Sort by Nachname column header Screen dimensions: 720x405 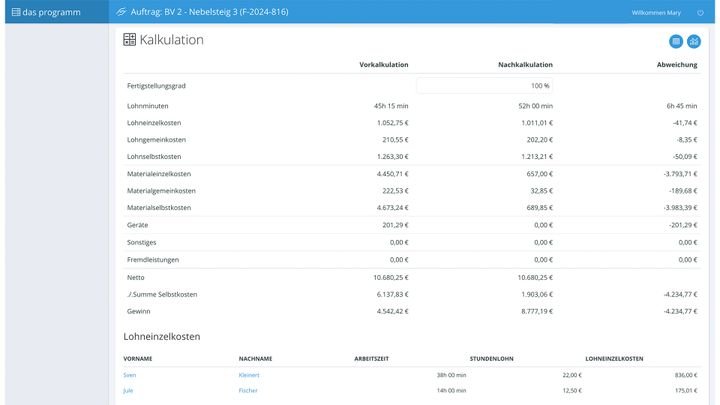[256, 358]
